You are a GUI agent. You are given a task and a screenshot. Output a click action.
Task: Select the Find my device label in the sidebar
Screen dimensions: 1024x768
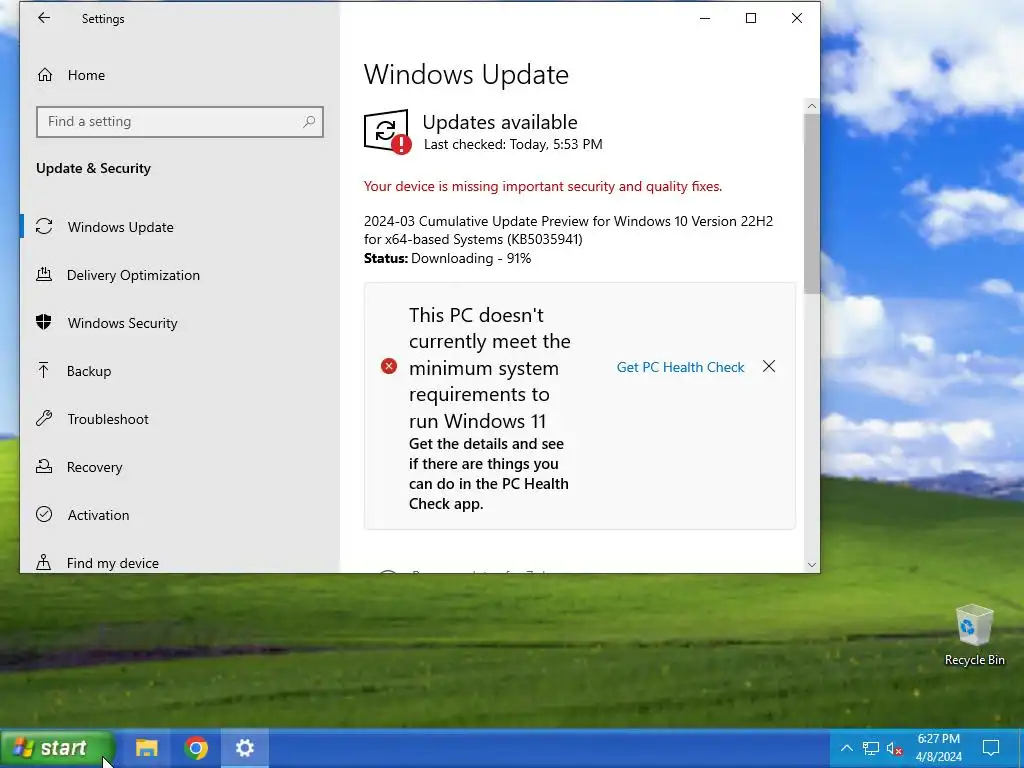112,563
